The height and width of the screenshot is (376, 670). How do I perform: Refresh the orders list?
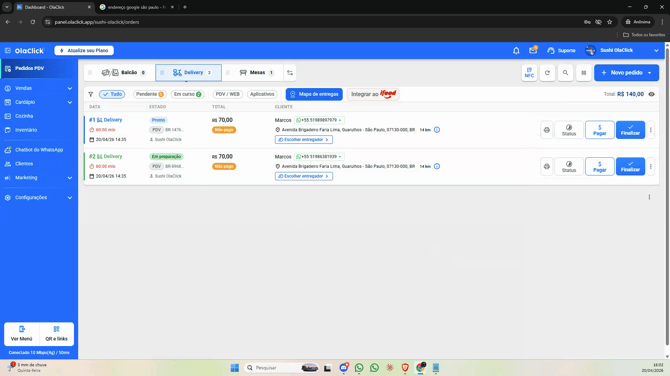547,73
